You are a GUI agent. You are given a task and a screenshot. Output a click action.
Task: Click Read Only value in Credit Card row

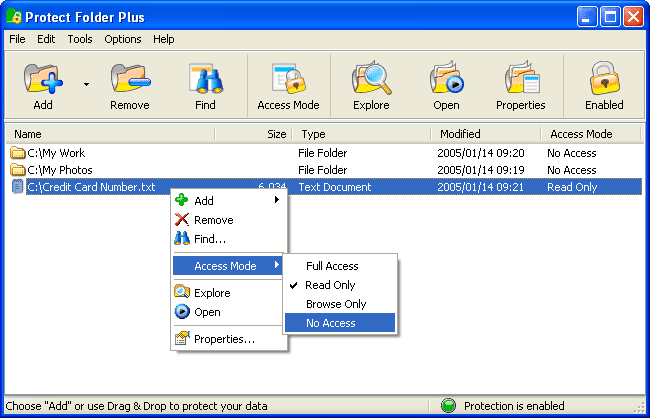572,187
